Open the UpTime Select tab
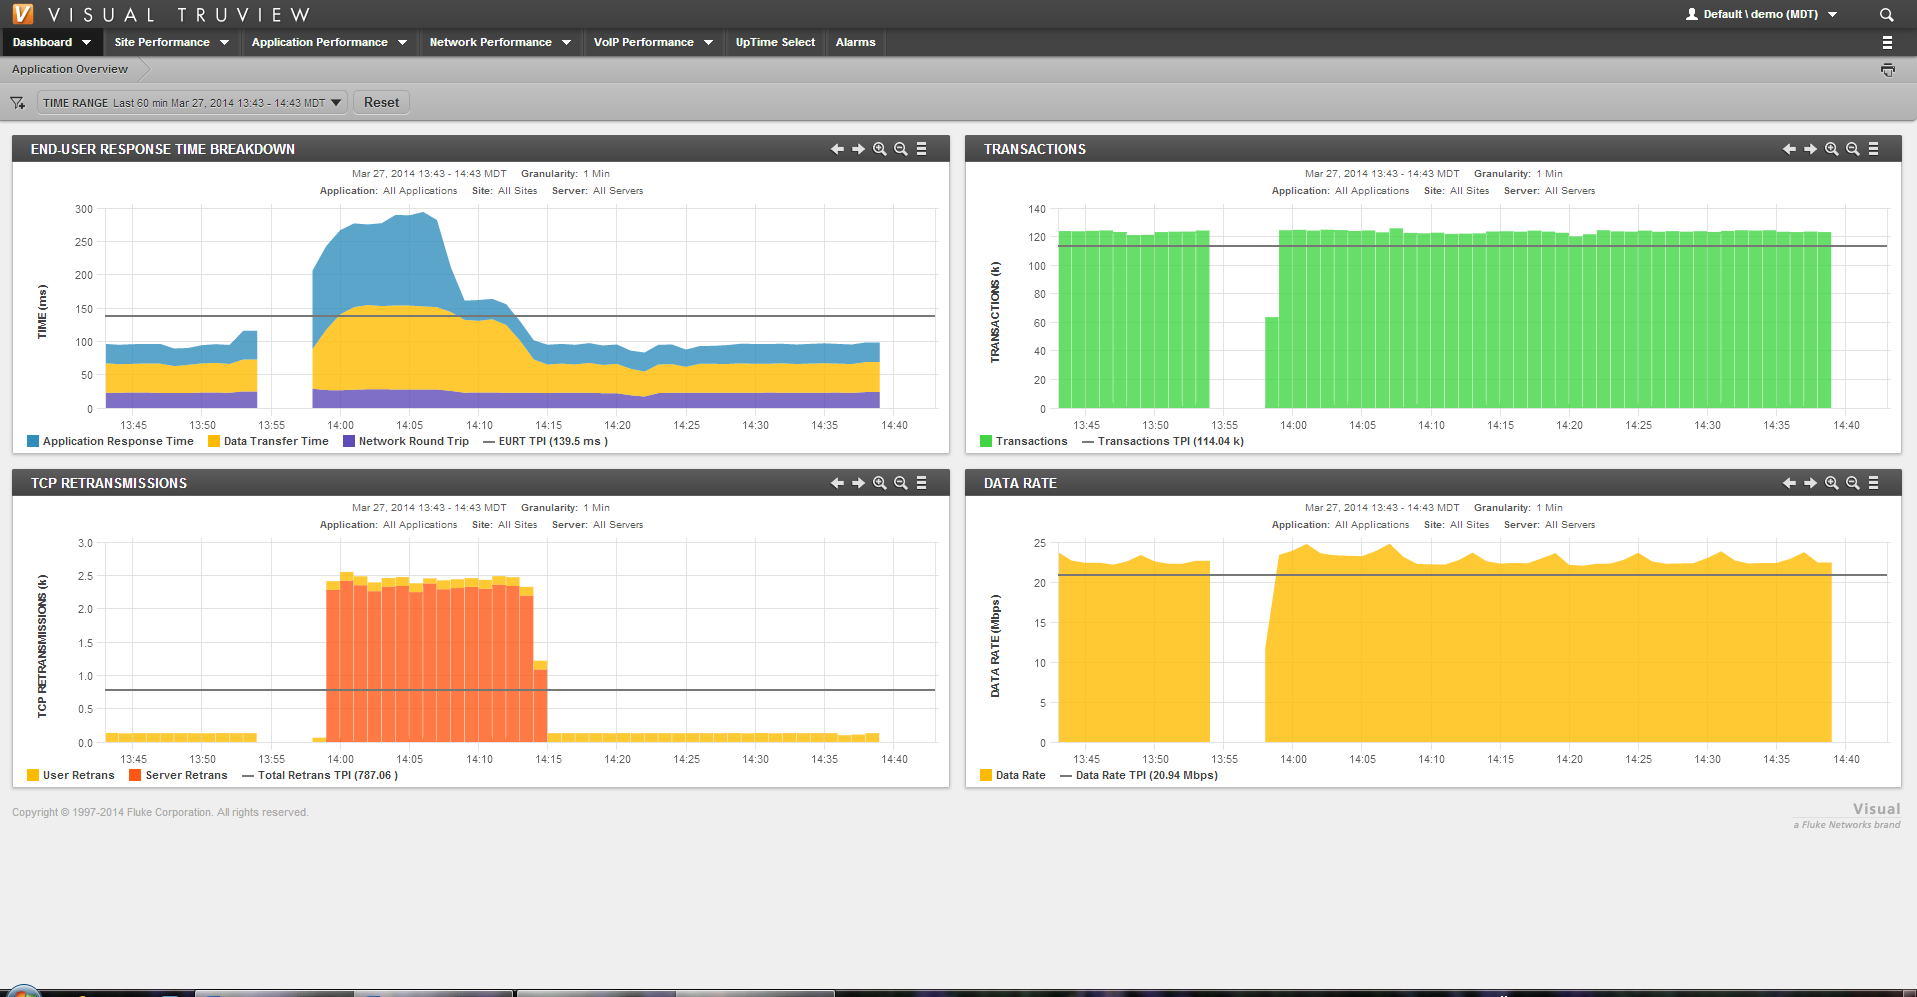1917x997 pixels. pyautogui.click(x=775, y=42)
